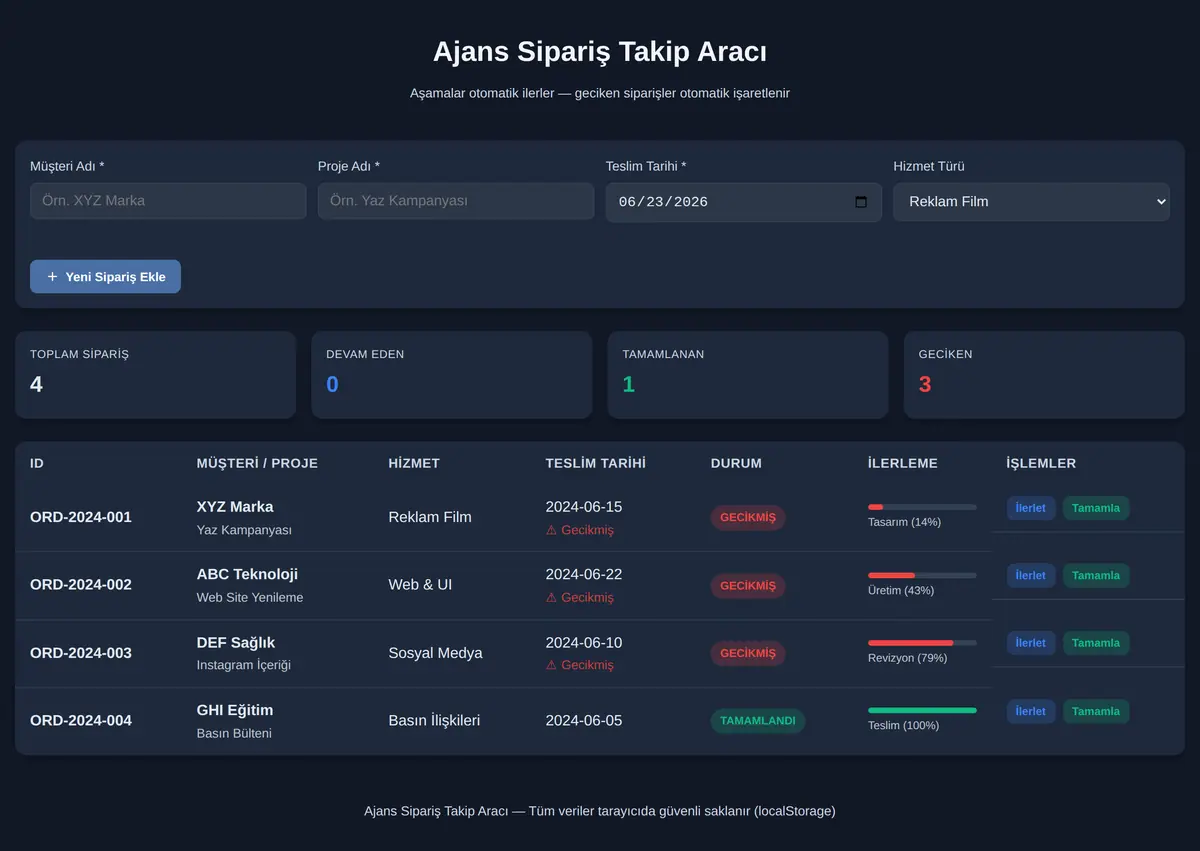Click the İLERLEME column header

[x=903, y=463]
